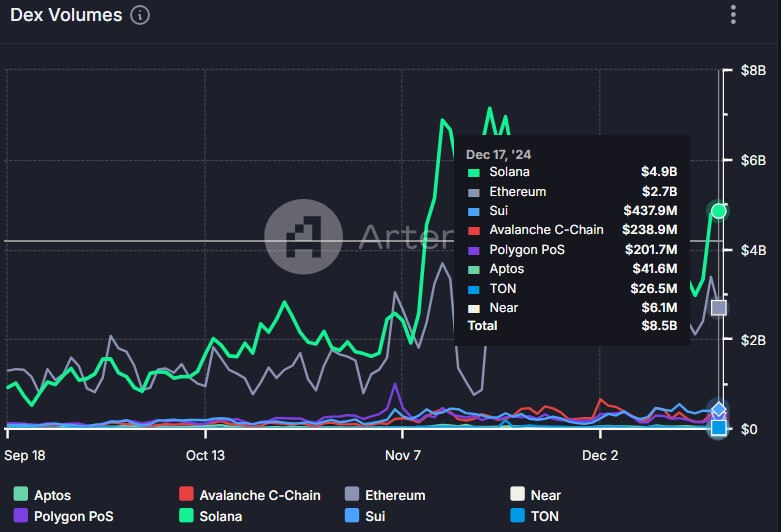Viewport: 781px width, 532px height.
Task: Click the Polygon PoS $201.7M tooltip value
Action: pos(651,250)
